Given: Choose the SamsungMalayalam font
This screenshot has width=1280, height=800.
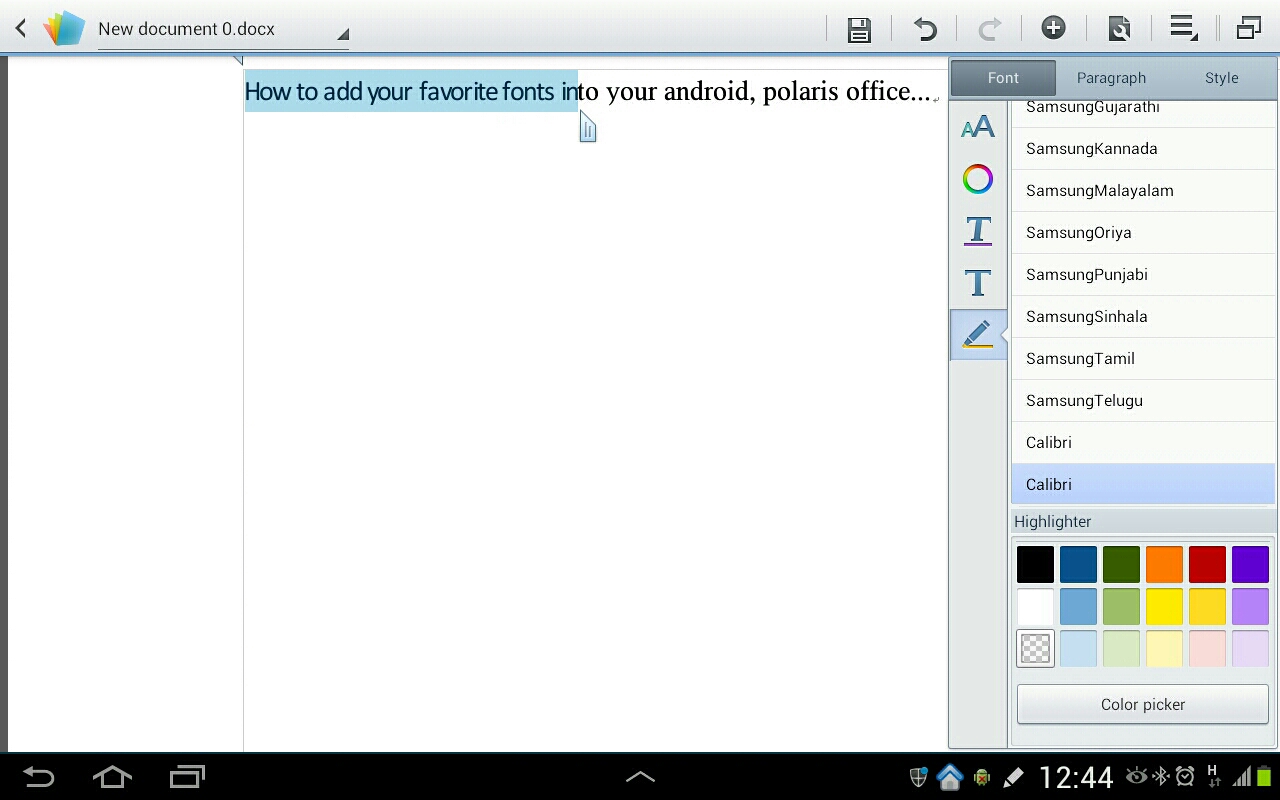Looking at the screenshot, I should pyautogui.click(x=1143, y=190).
